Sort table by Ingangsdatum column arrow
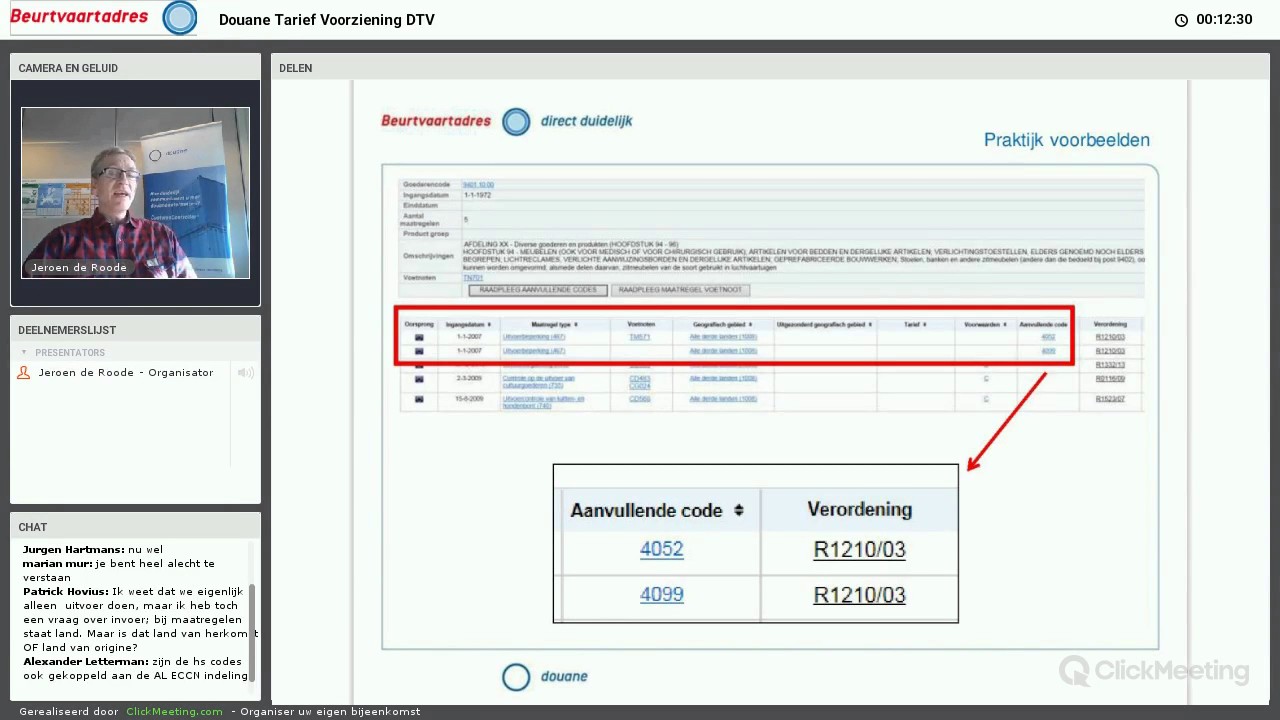Screen dimensions: 1280x720 point(489,325)
